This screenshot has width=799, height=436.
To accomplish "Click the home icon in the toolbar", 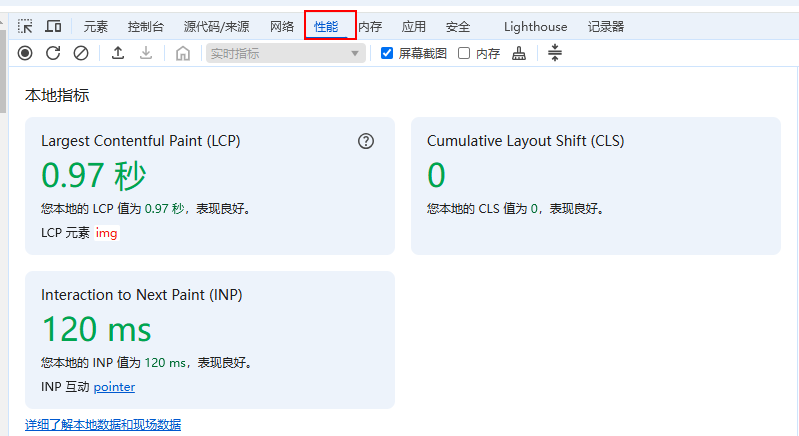I will coord(182,53).
